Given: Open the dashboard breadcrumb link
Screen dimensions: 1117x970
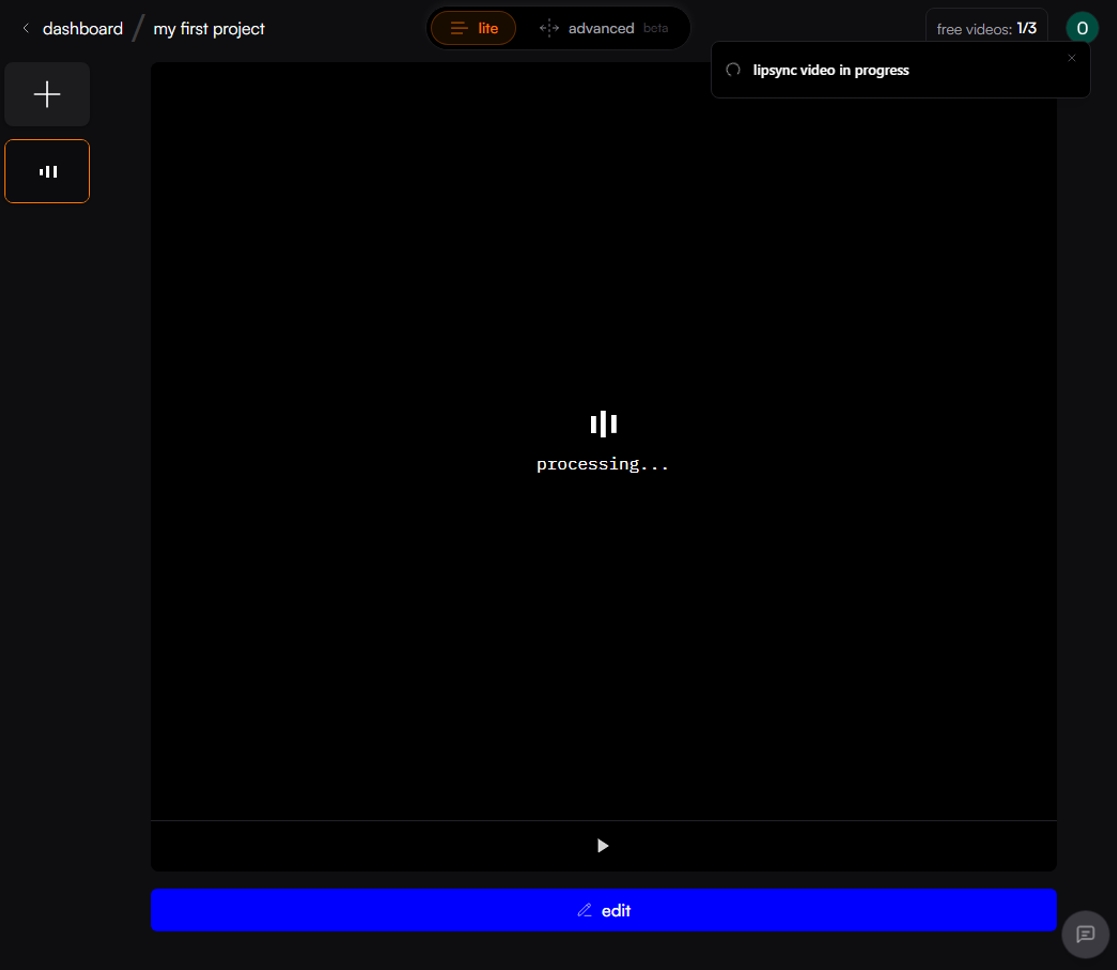Looking at the screenshot, I should pyautogui.click(x=83, y=28).
